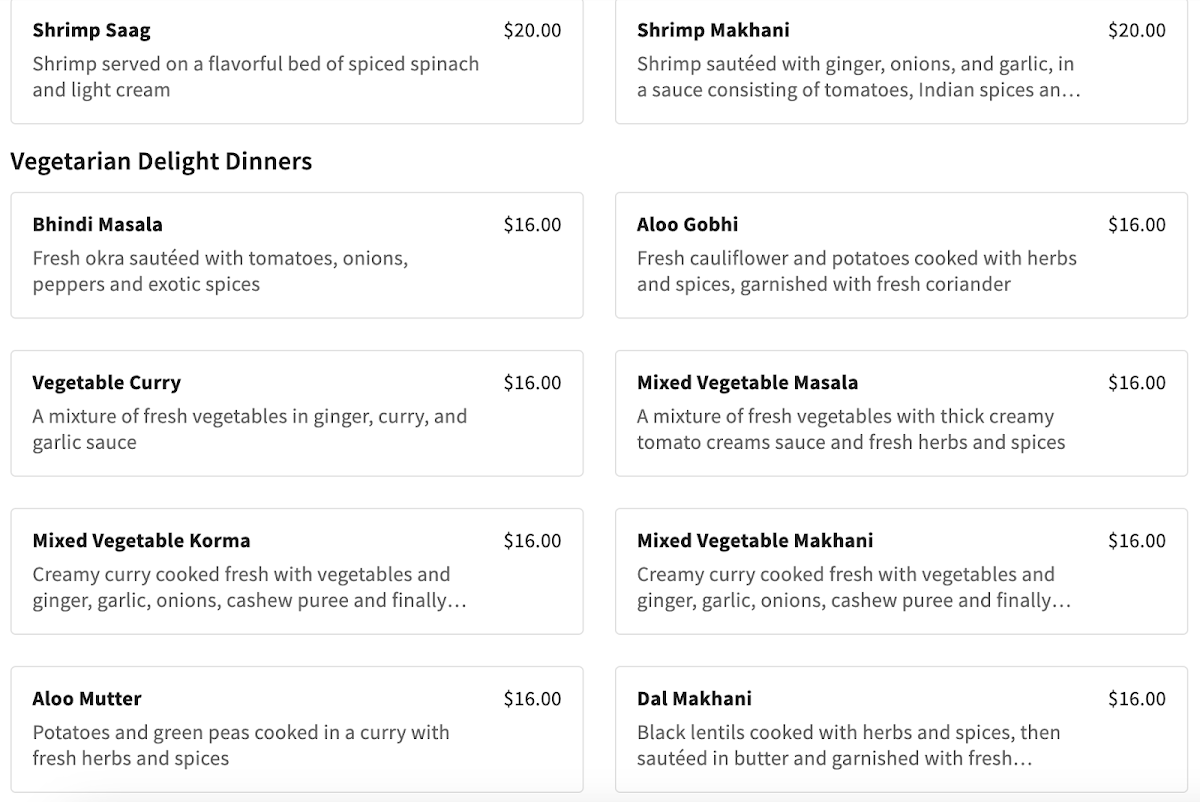Add Vegetable Curry by clicking its title

coord(106,382)
